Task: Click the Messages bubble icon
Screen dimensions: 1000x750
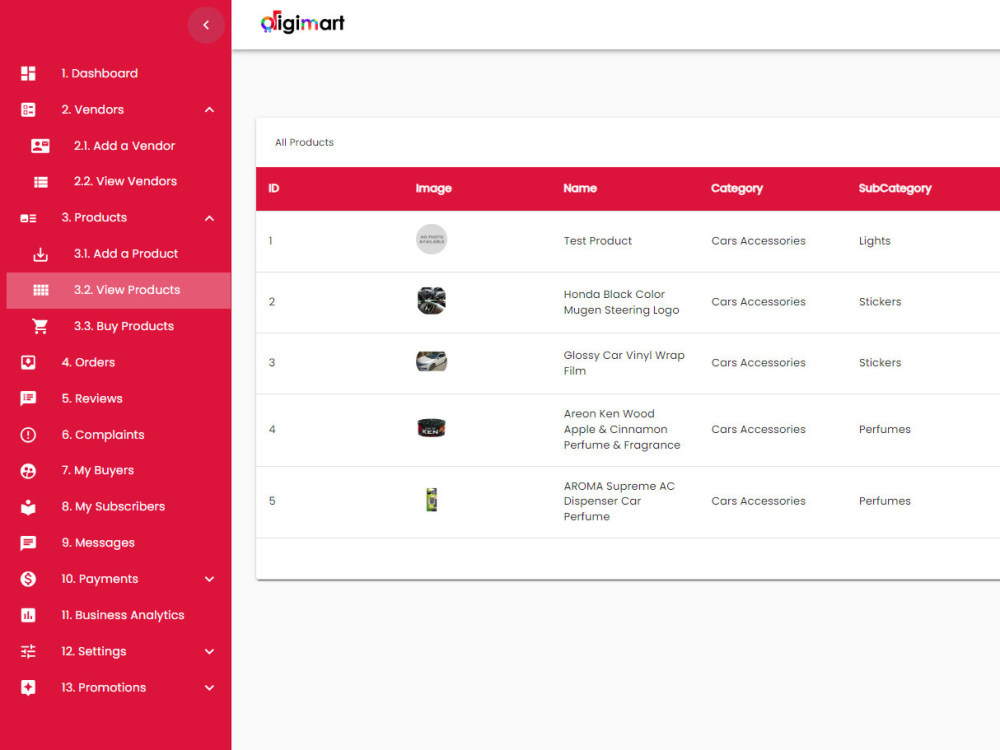Action: 28,543
